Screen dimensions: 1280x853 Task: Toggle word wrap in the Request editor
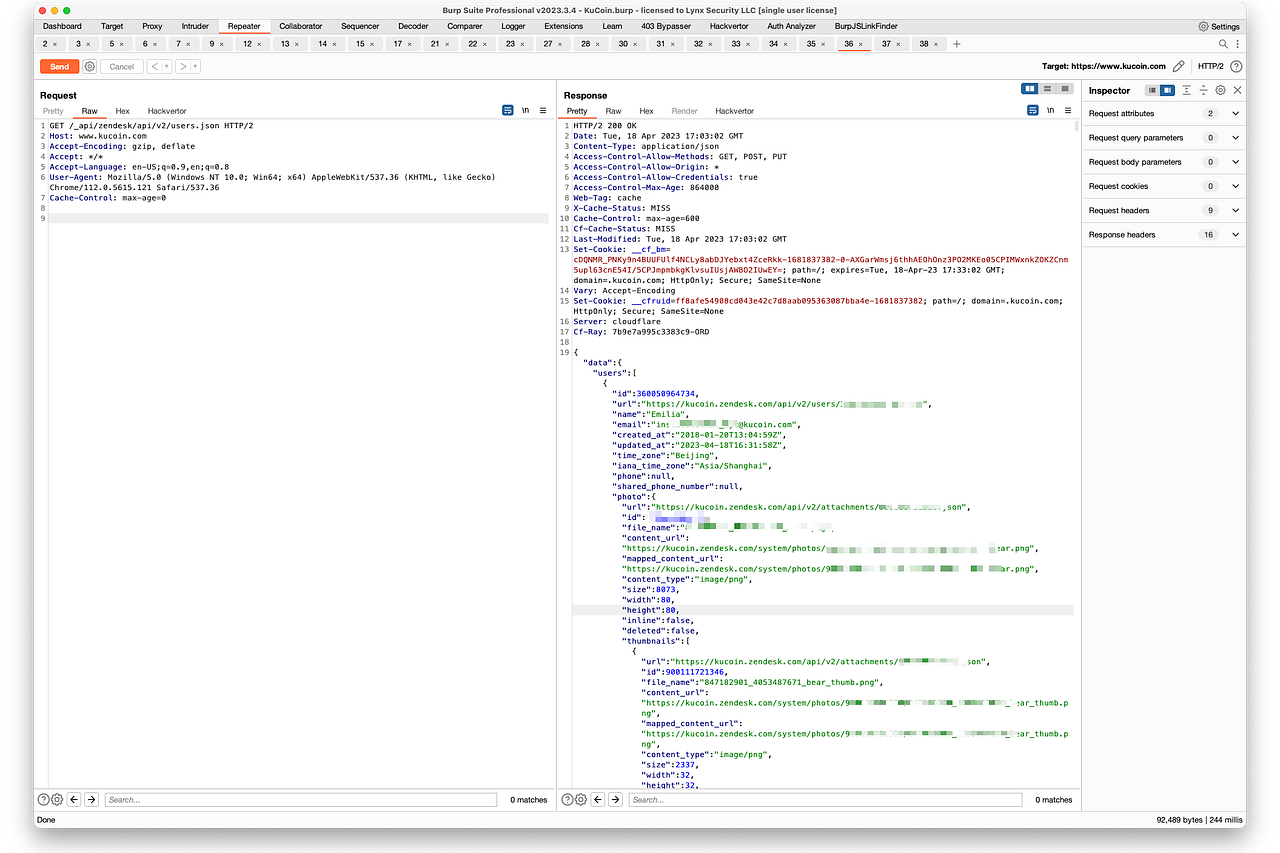click(x=508, y=110)
